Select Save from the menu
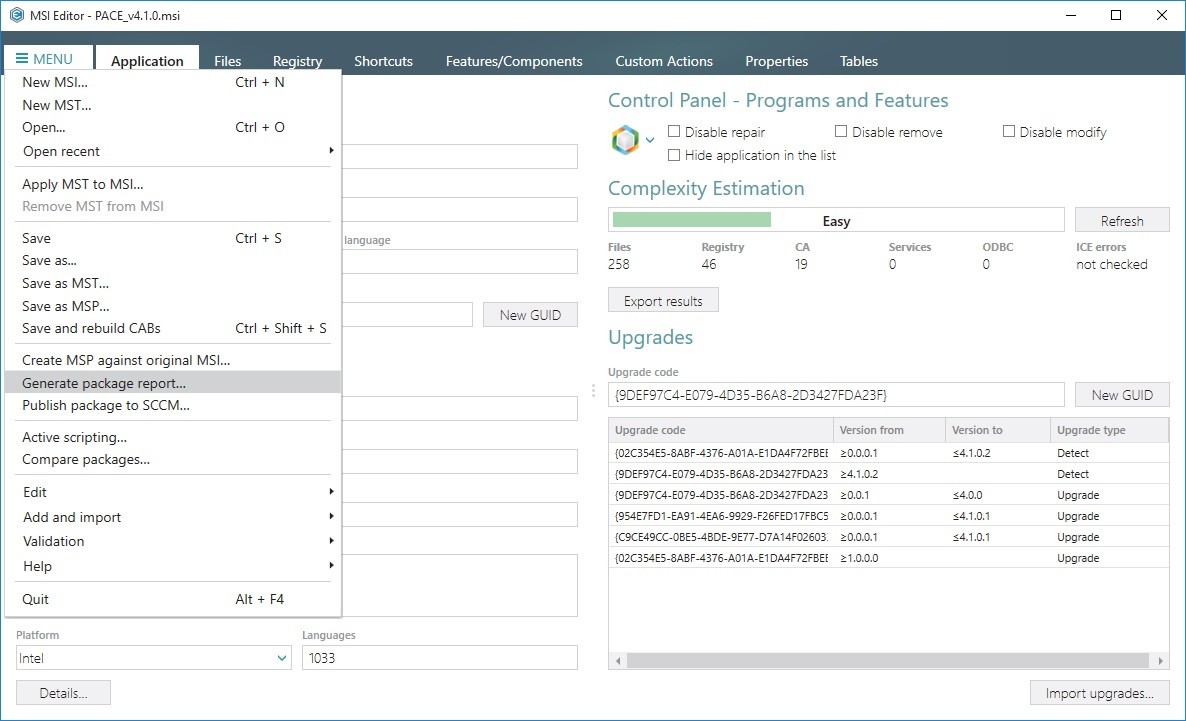The width and height of the screenshot is (1186, 721). 172,238
